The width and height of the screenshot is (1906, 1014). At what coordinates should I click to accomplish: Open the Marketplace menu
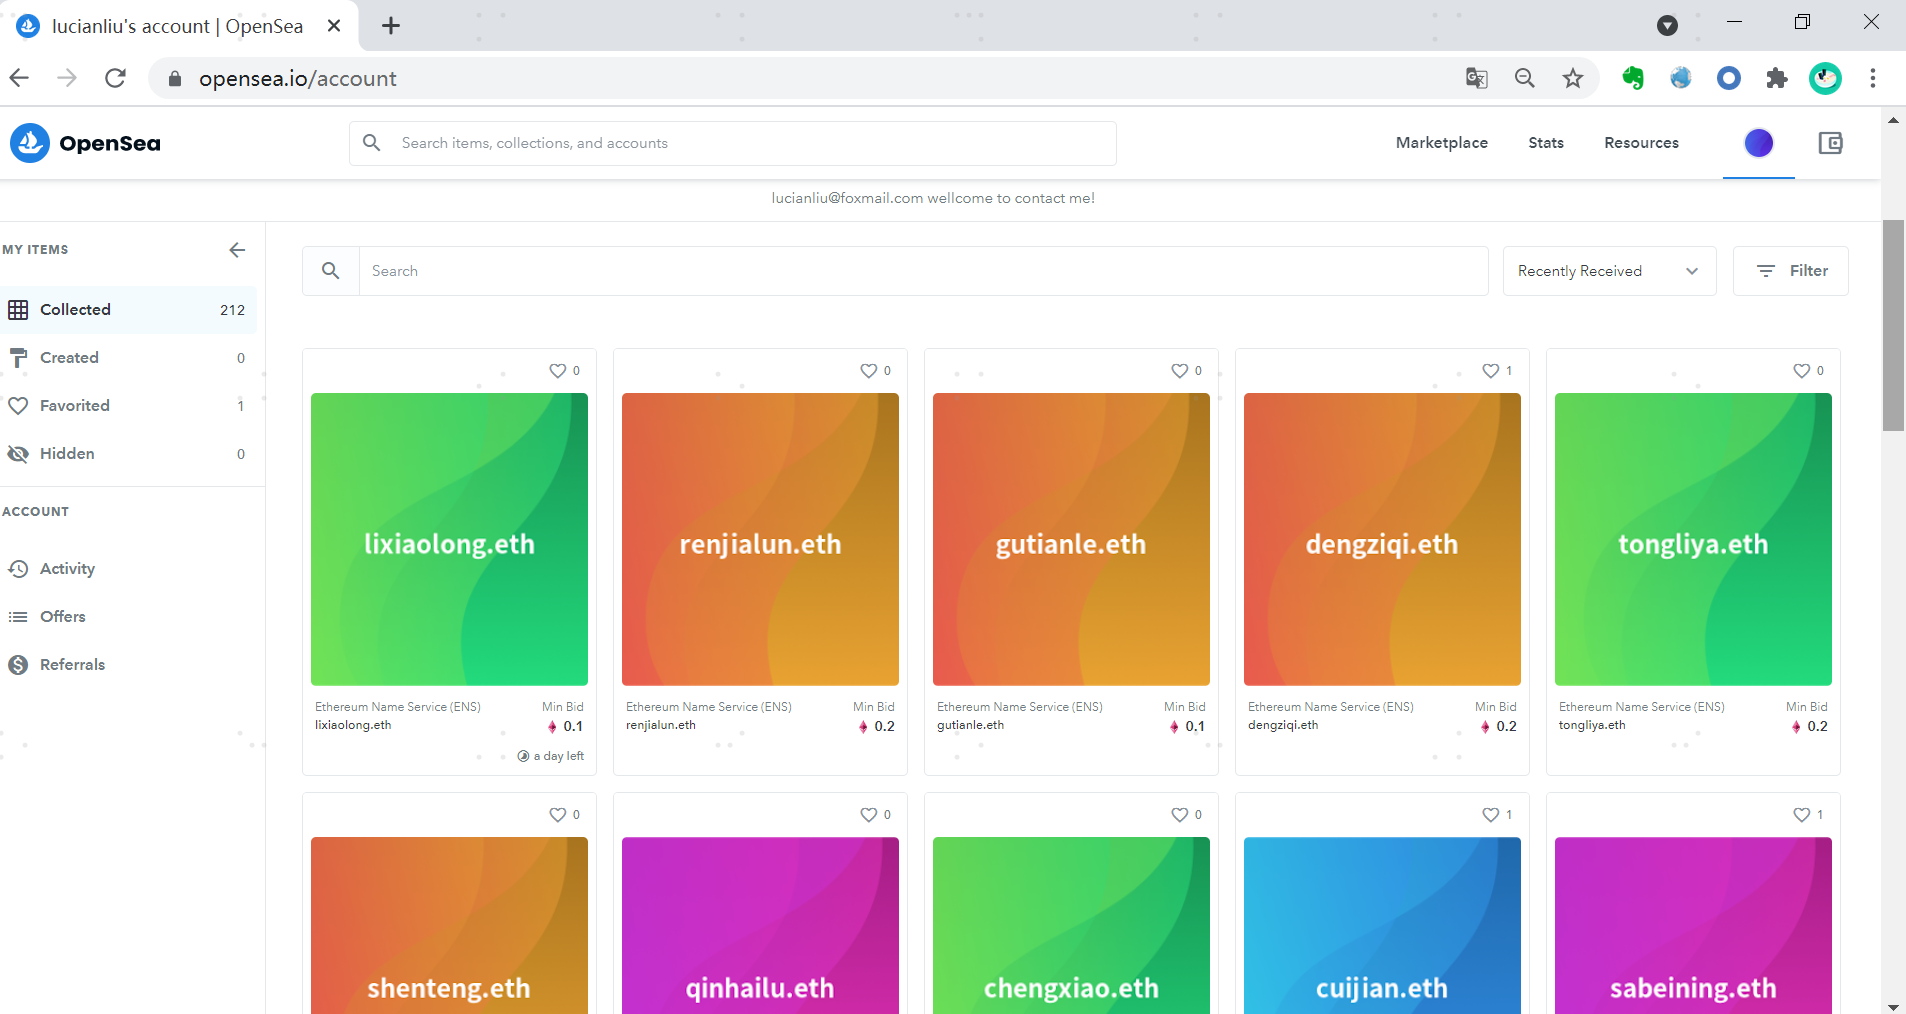point(1441,143)
